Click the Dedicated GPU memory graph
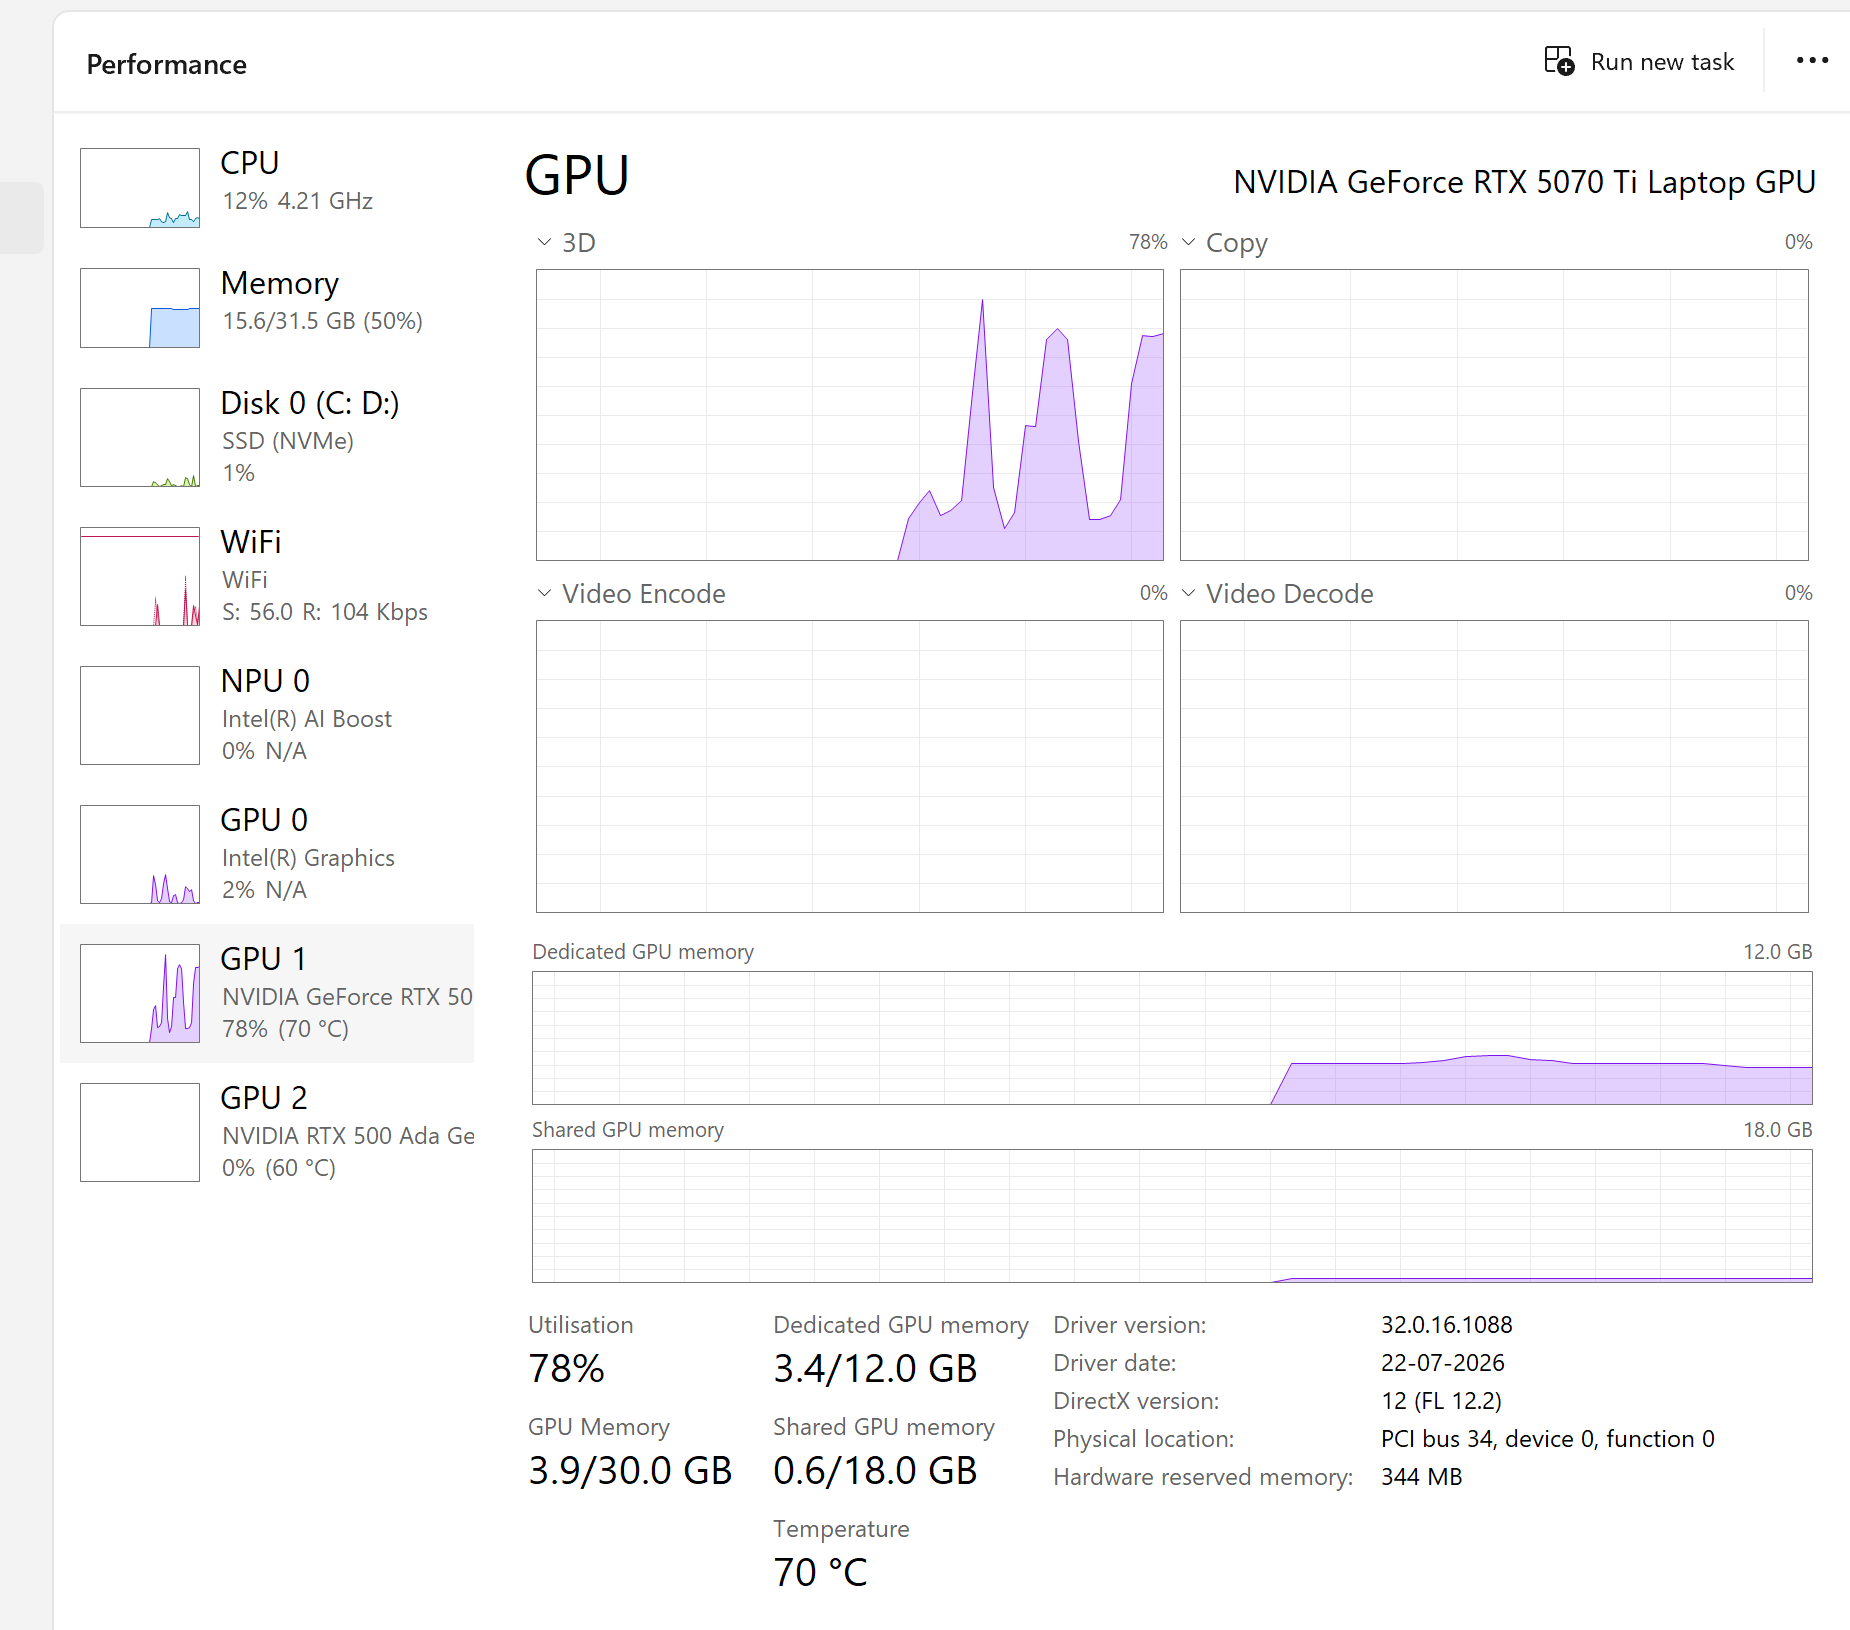Image resolution: width=1850 pixels, height=1630 pixels. (1172, 1038)
